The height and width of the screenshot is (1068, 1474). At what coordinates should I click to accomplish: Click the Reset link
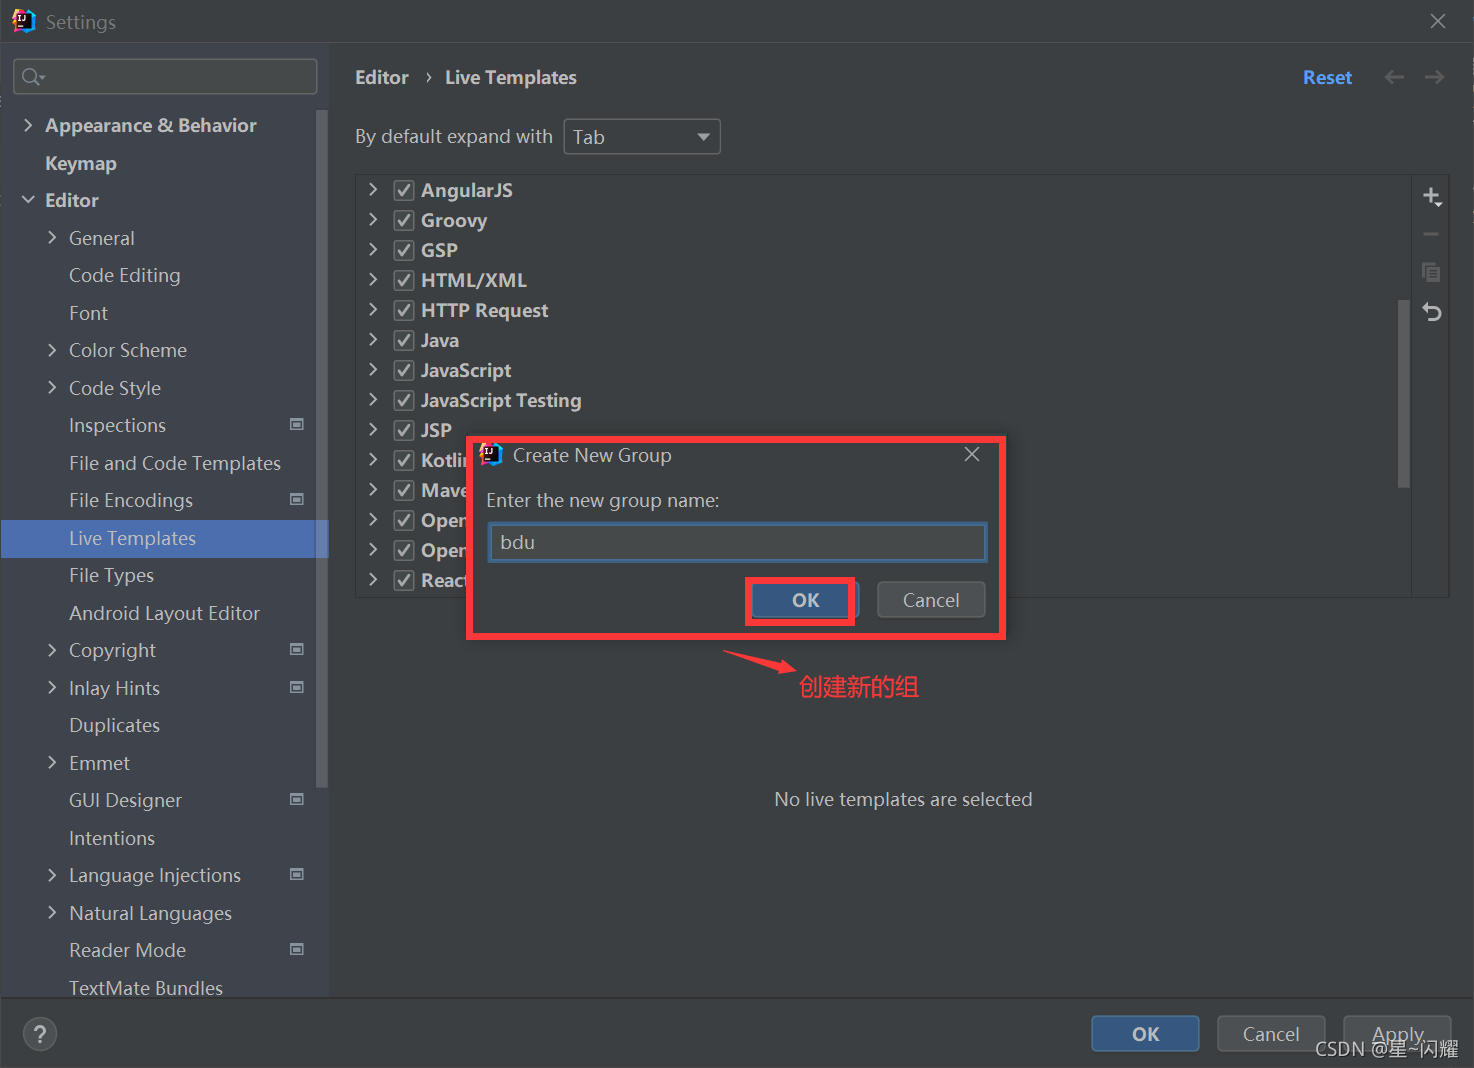click(1327, 77)
